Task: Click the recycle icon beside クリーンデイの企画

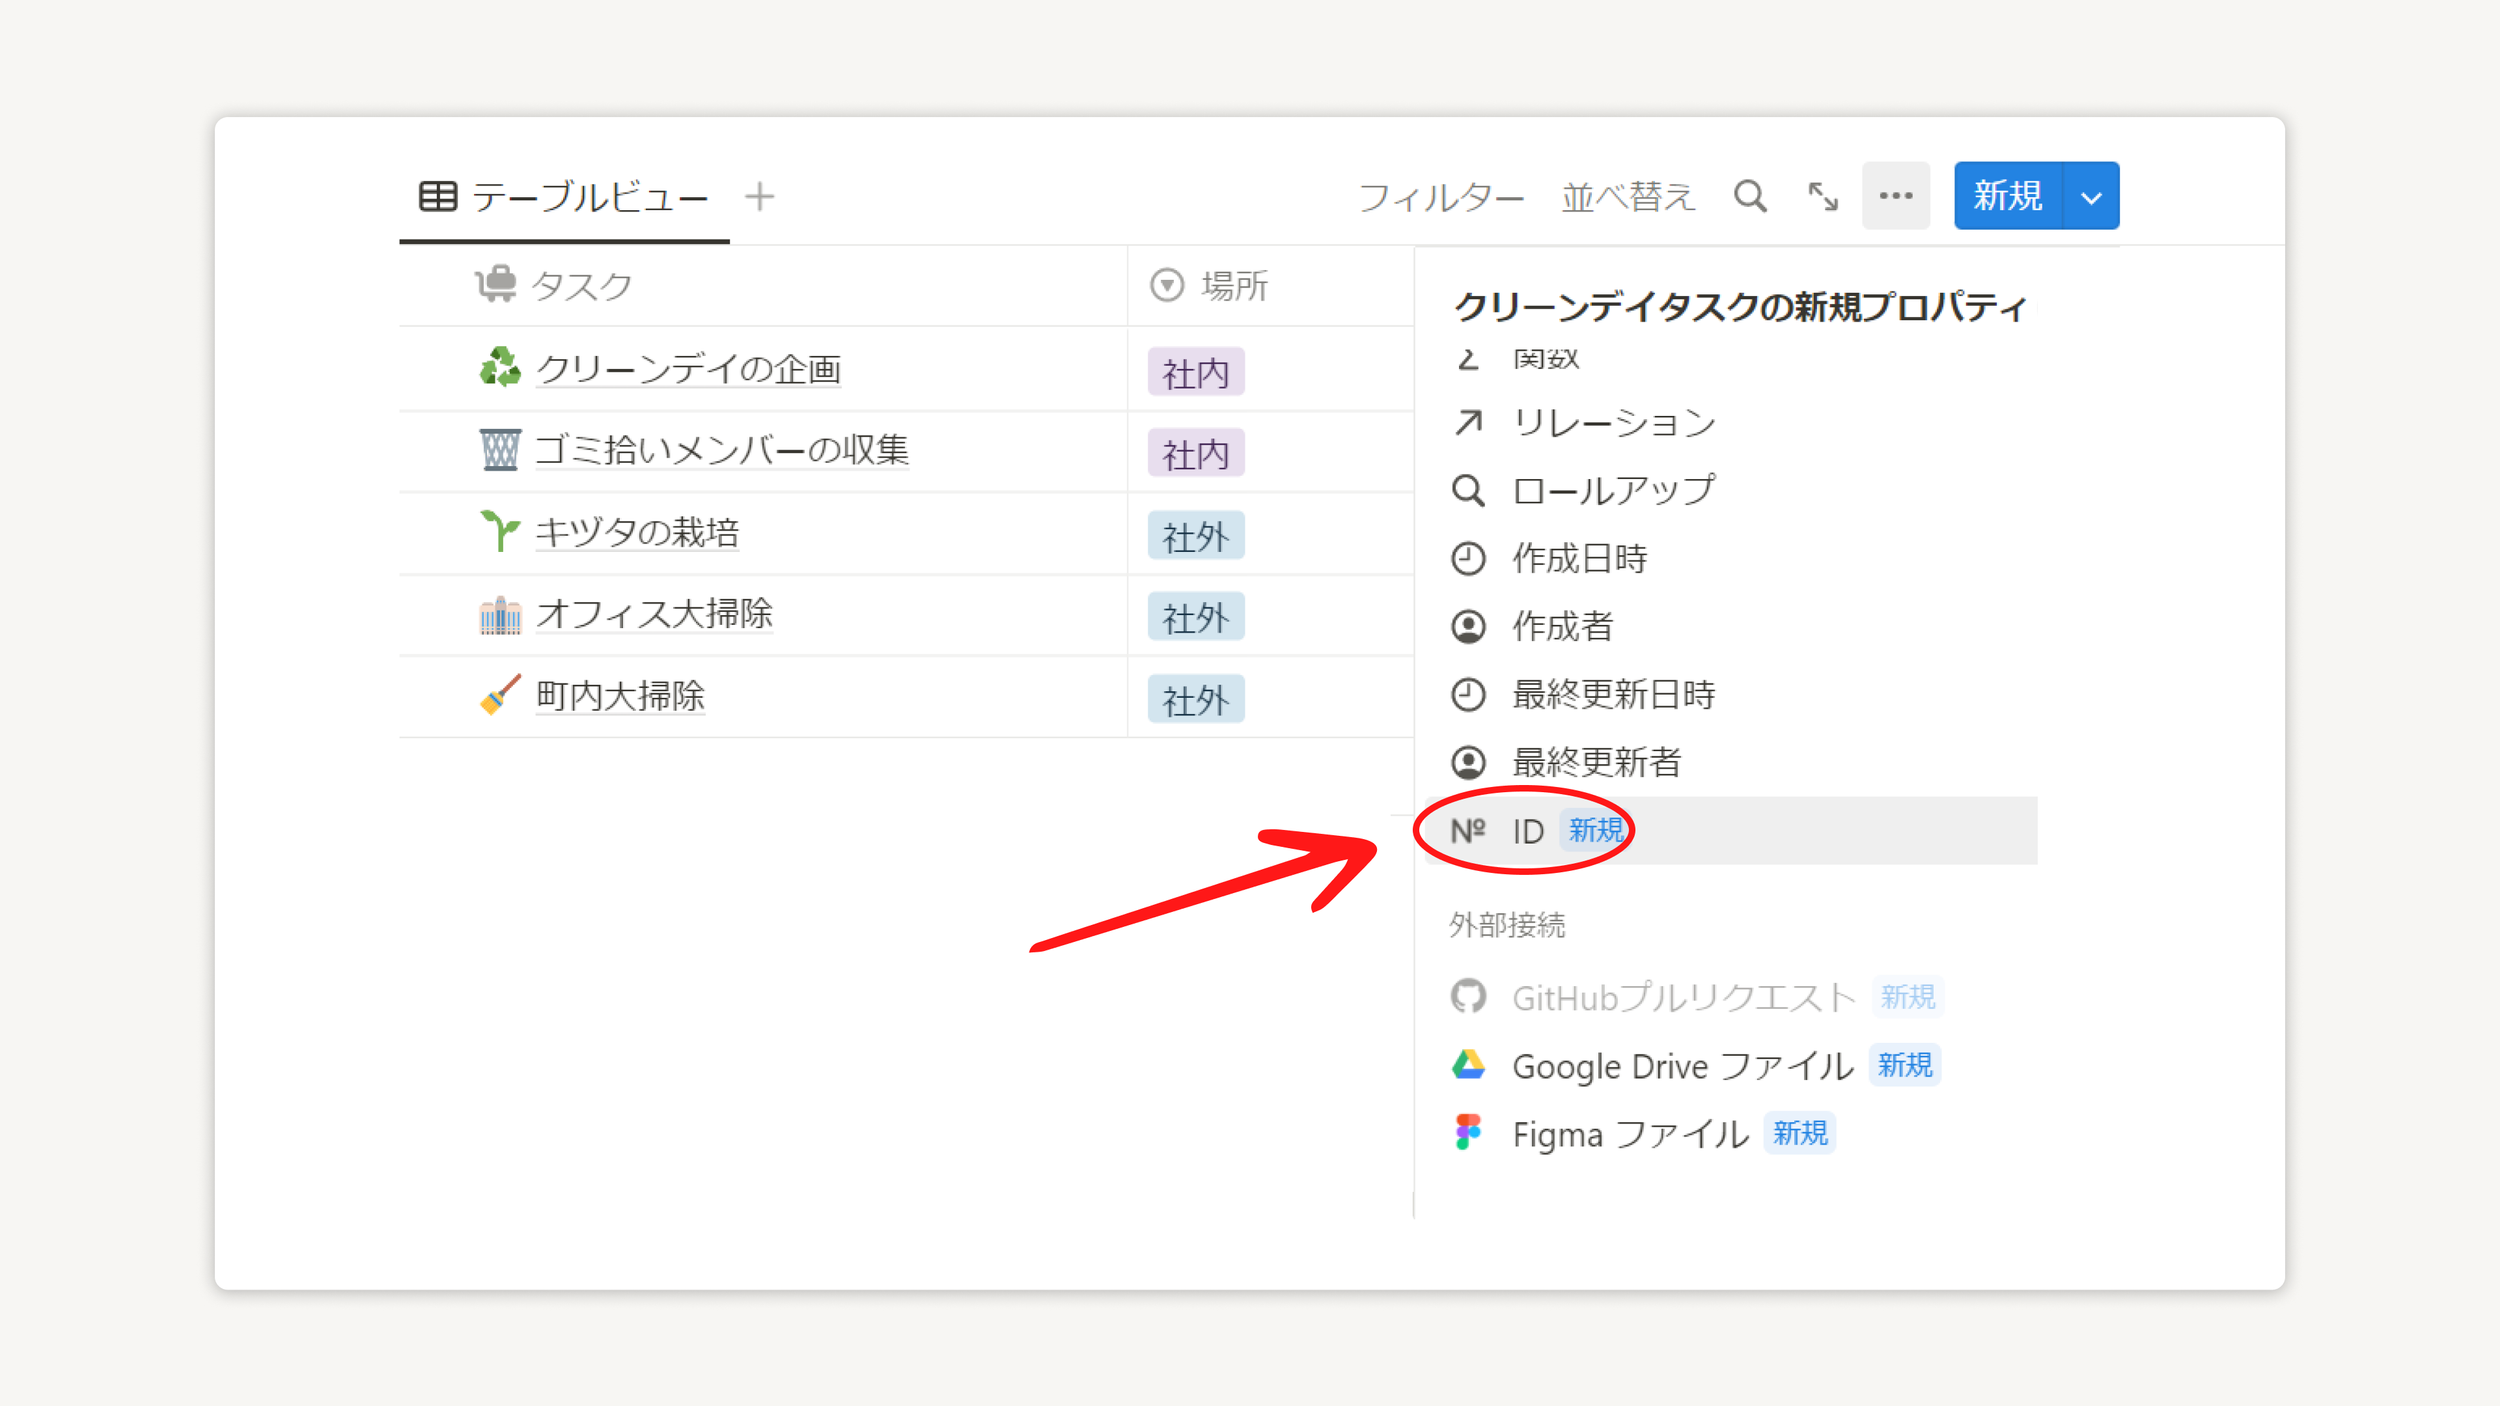Action: tap(500, 368)
